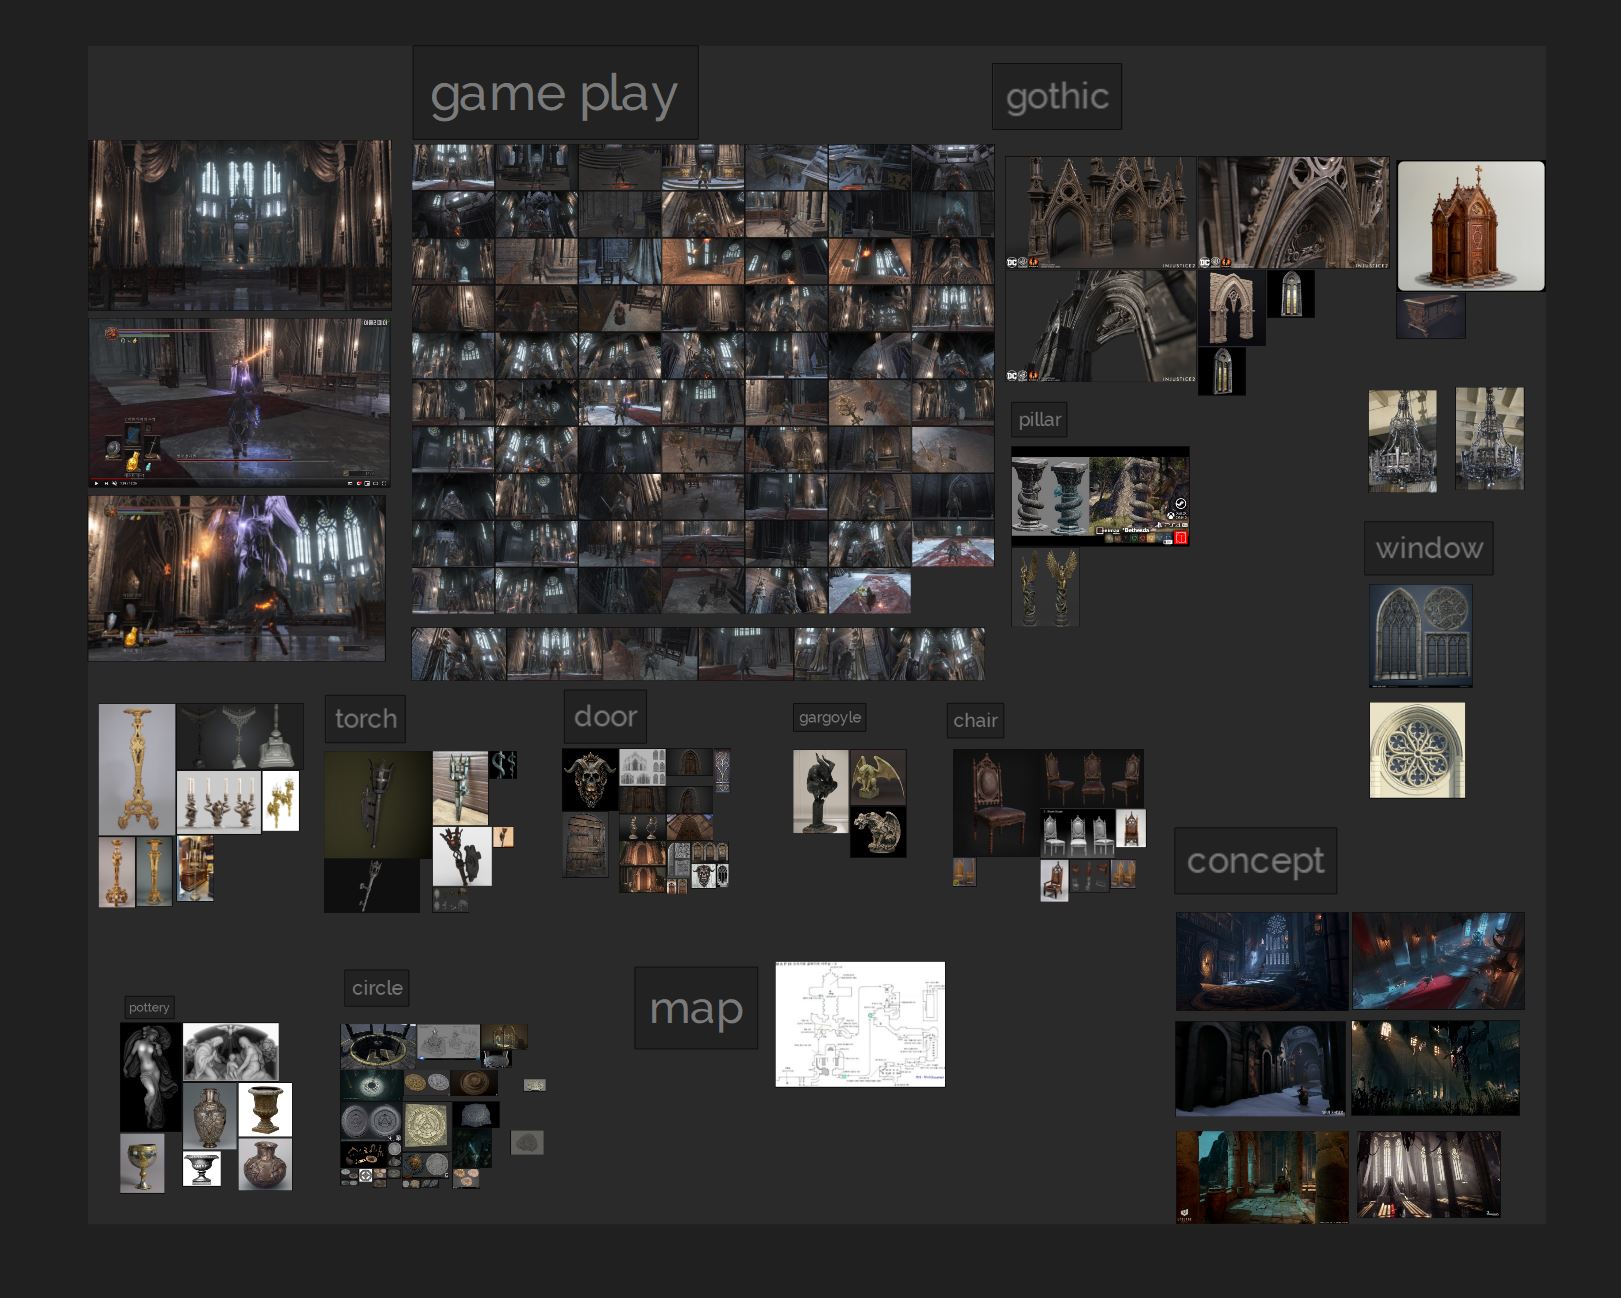Select the "window" section label

(1429, 548)
